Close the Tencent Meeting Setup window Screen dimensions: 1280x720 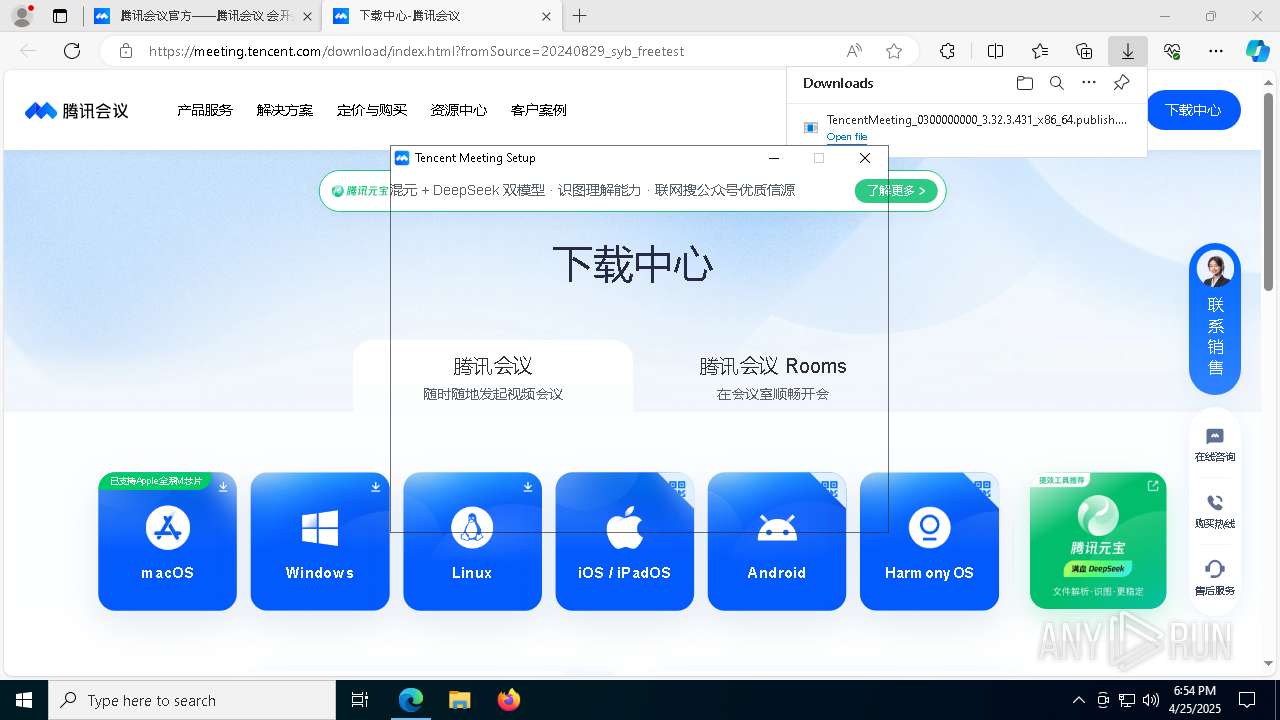[865, 158]
